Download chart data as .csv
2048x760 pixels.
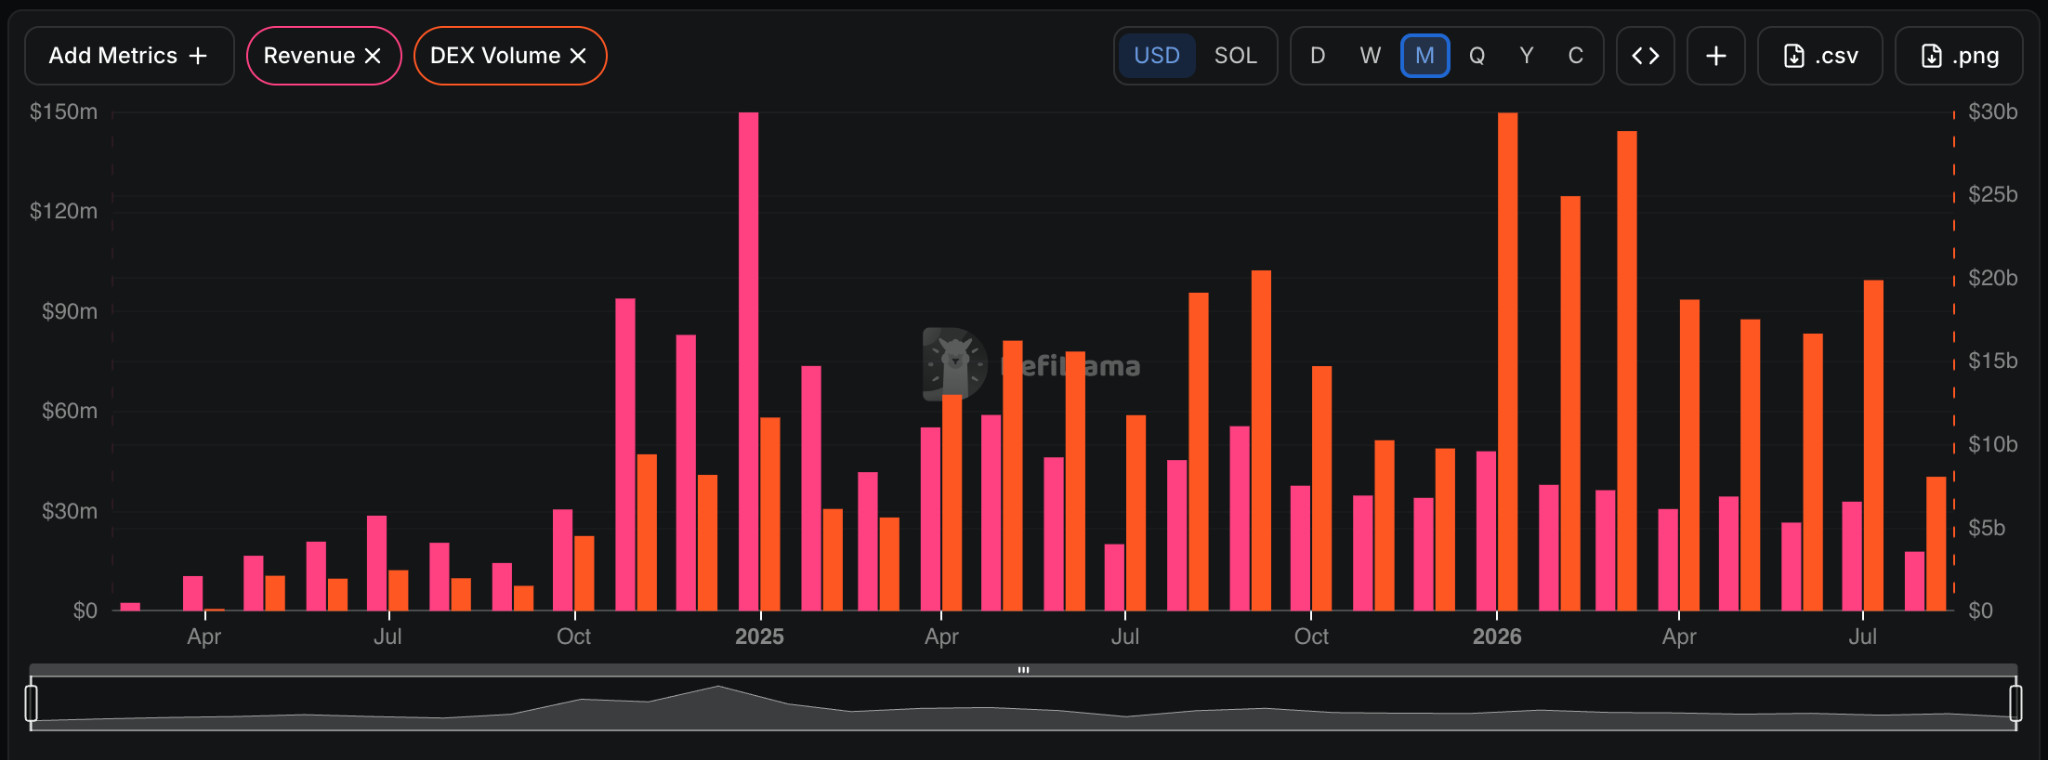click(x=1820, y=56)
